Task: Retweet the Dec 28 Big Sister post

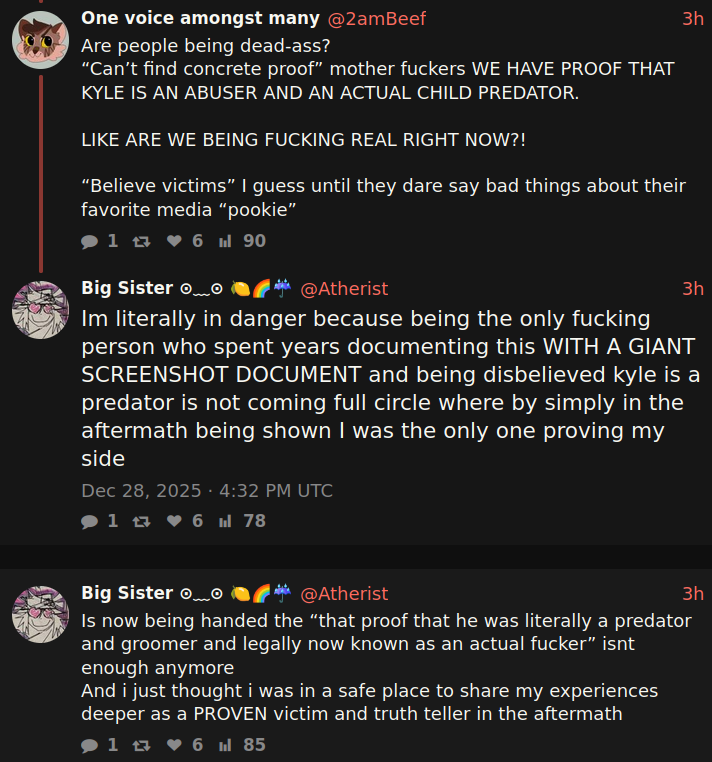Action: click(x=141, y=521)
